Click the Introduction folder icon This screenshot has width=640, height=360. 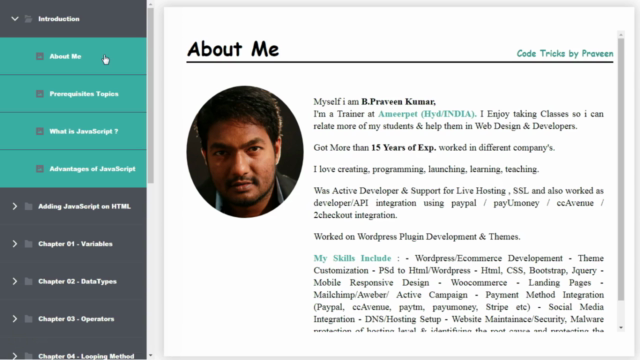(29, 19)
